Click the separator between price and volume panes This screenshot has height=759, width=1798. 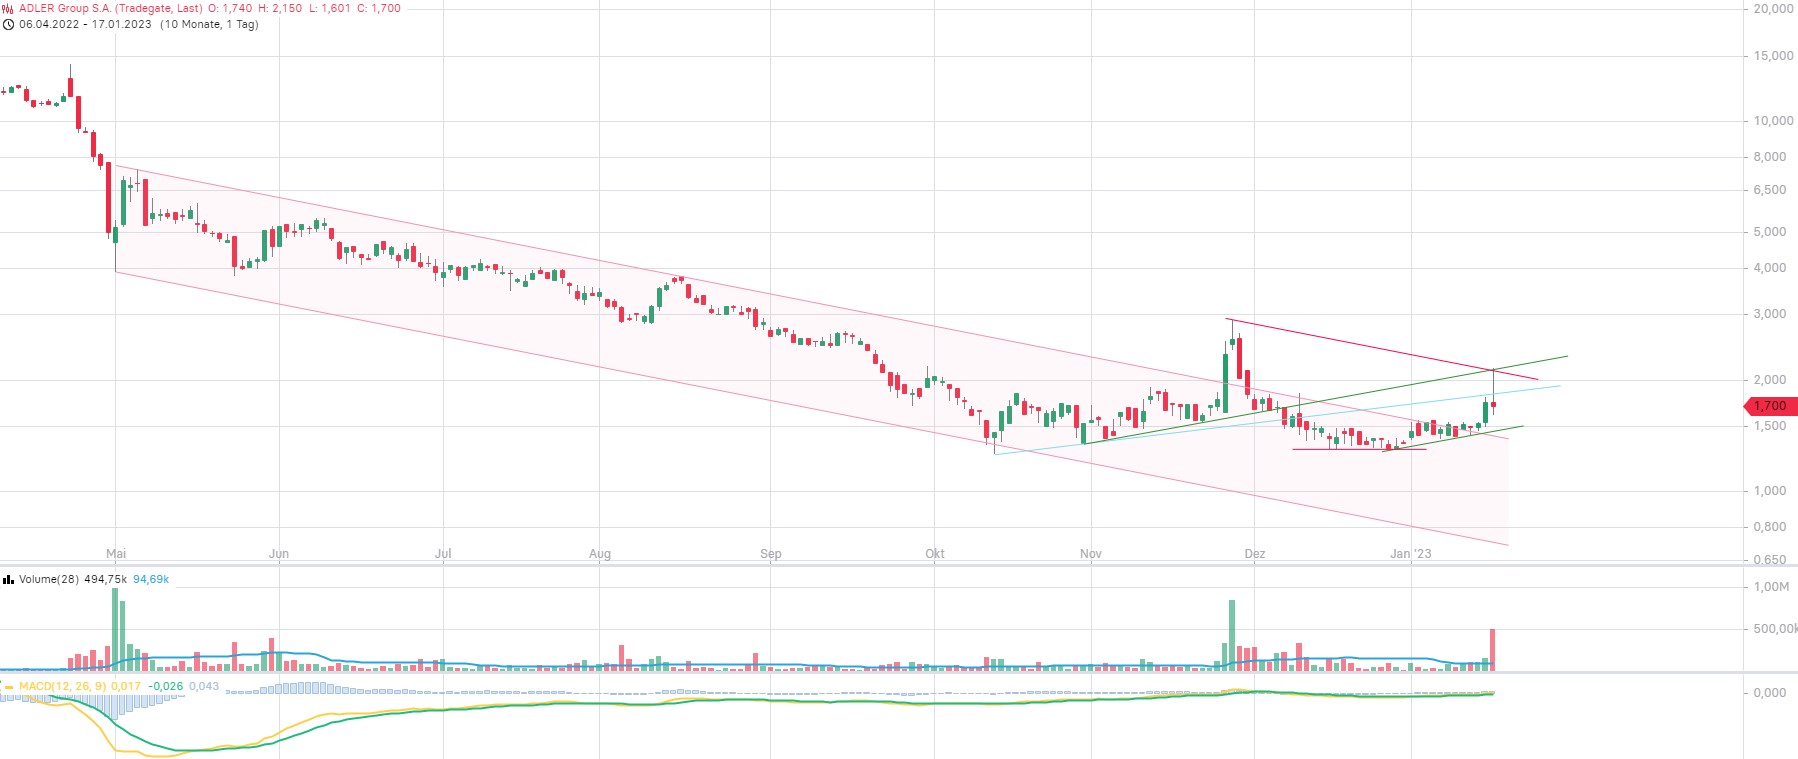click(x=899, y=566)
